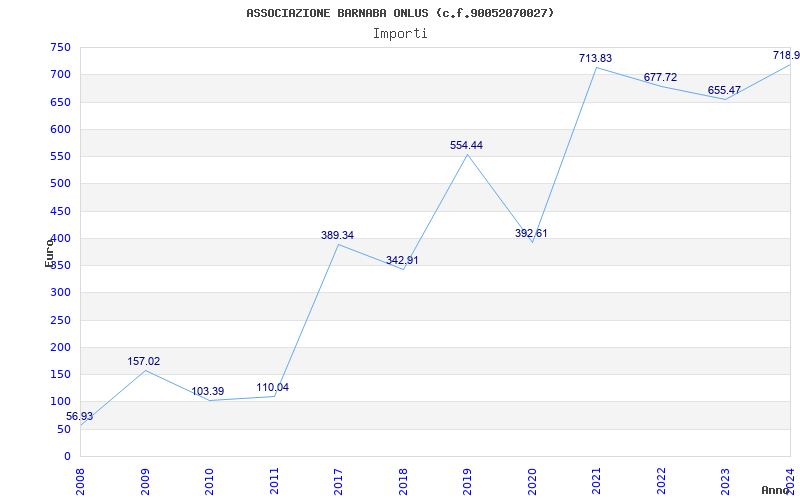Select data label 392.61
The image size is (800, 500).
(531, 233)
